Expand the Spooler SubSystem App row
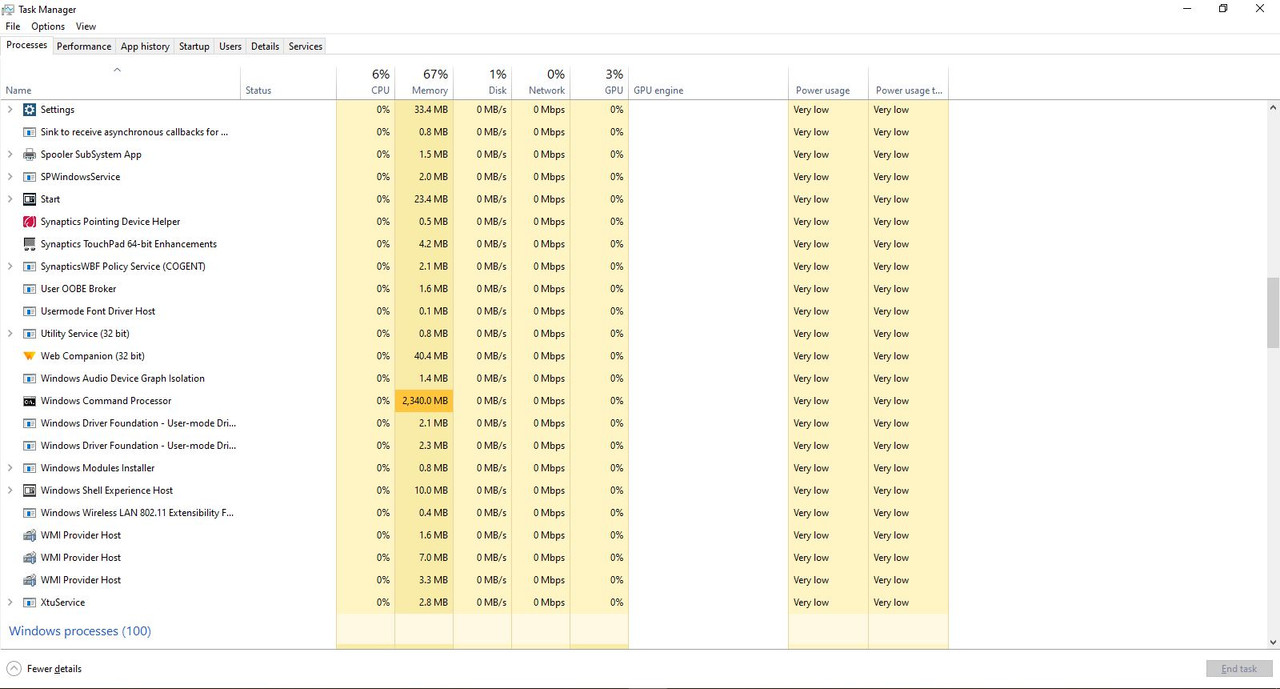Image resolution: width=1280 pixels, height=689 pixels. [10, 155]
